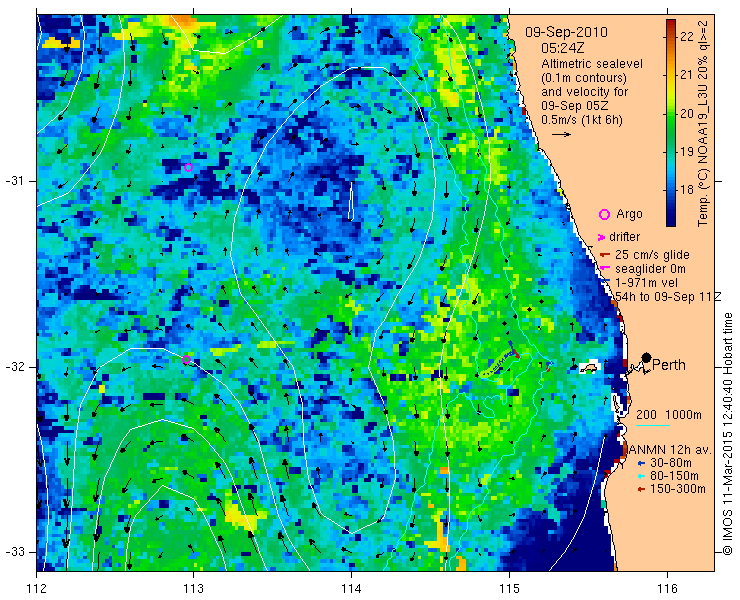Click the white seaglider track near 114E
This screenshot has width=740, height=600.
point(351,201)
